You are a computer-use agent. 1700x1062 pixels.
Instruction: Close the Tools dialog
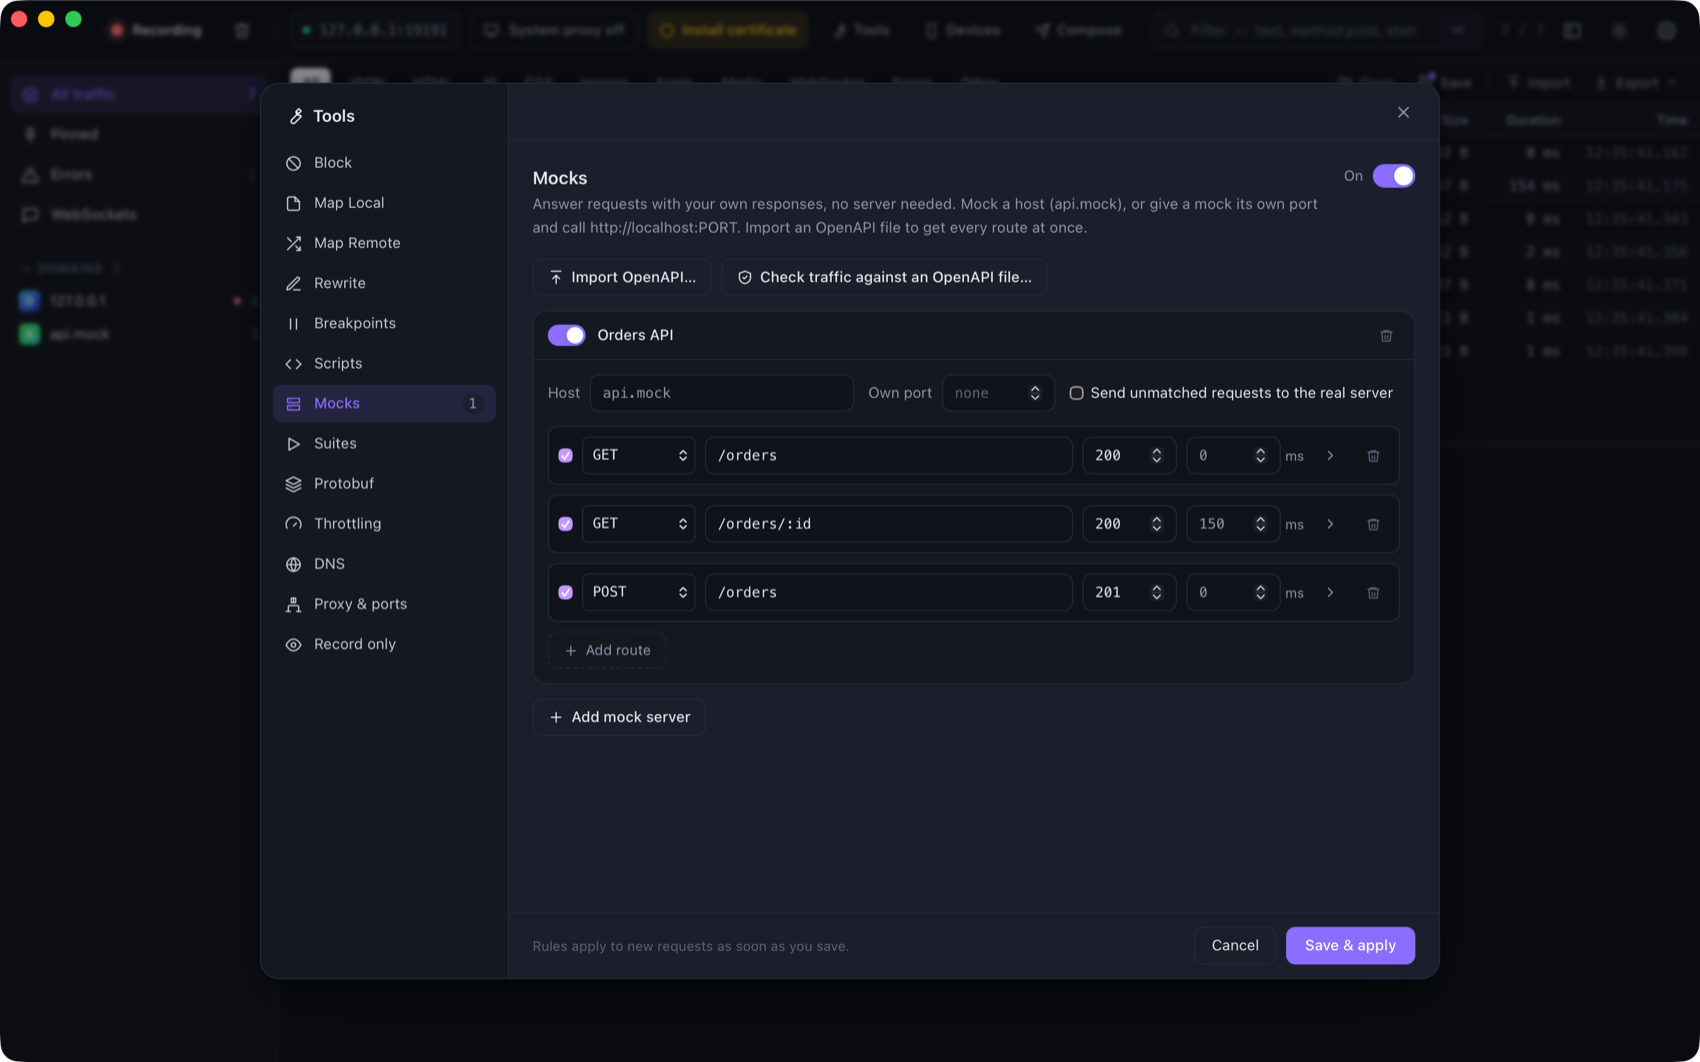[1403, 112]
